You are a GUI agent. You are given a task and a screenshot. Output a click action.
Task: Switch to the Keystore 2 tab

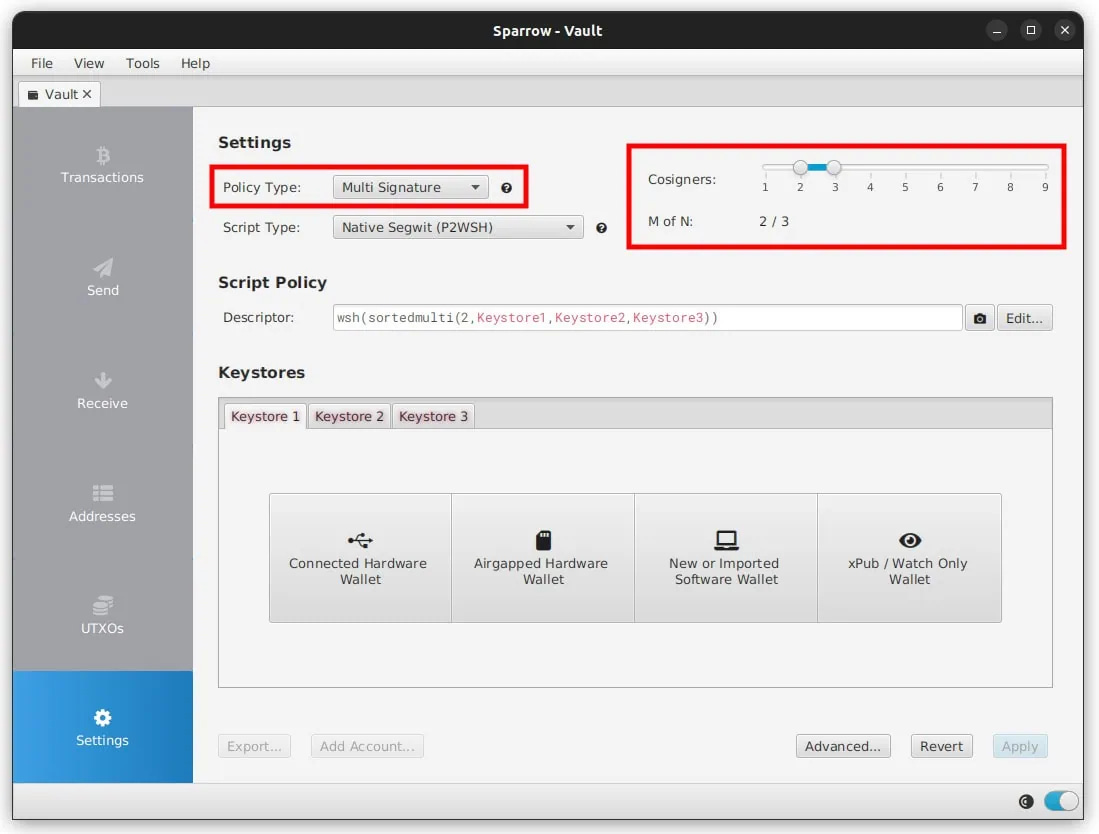(349, 416)
